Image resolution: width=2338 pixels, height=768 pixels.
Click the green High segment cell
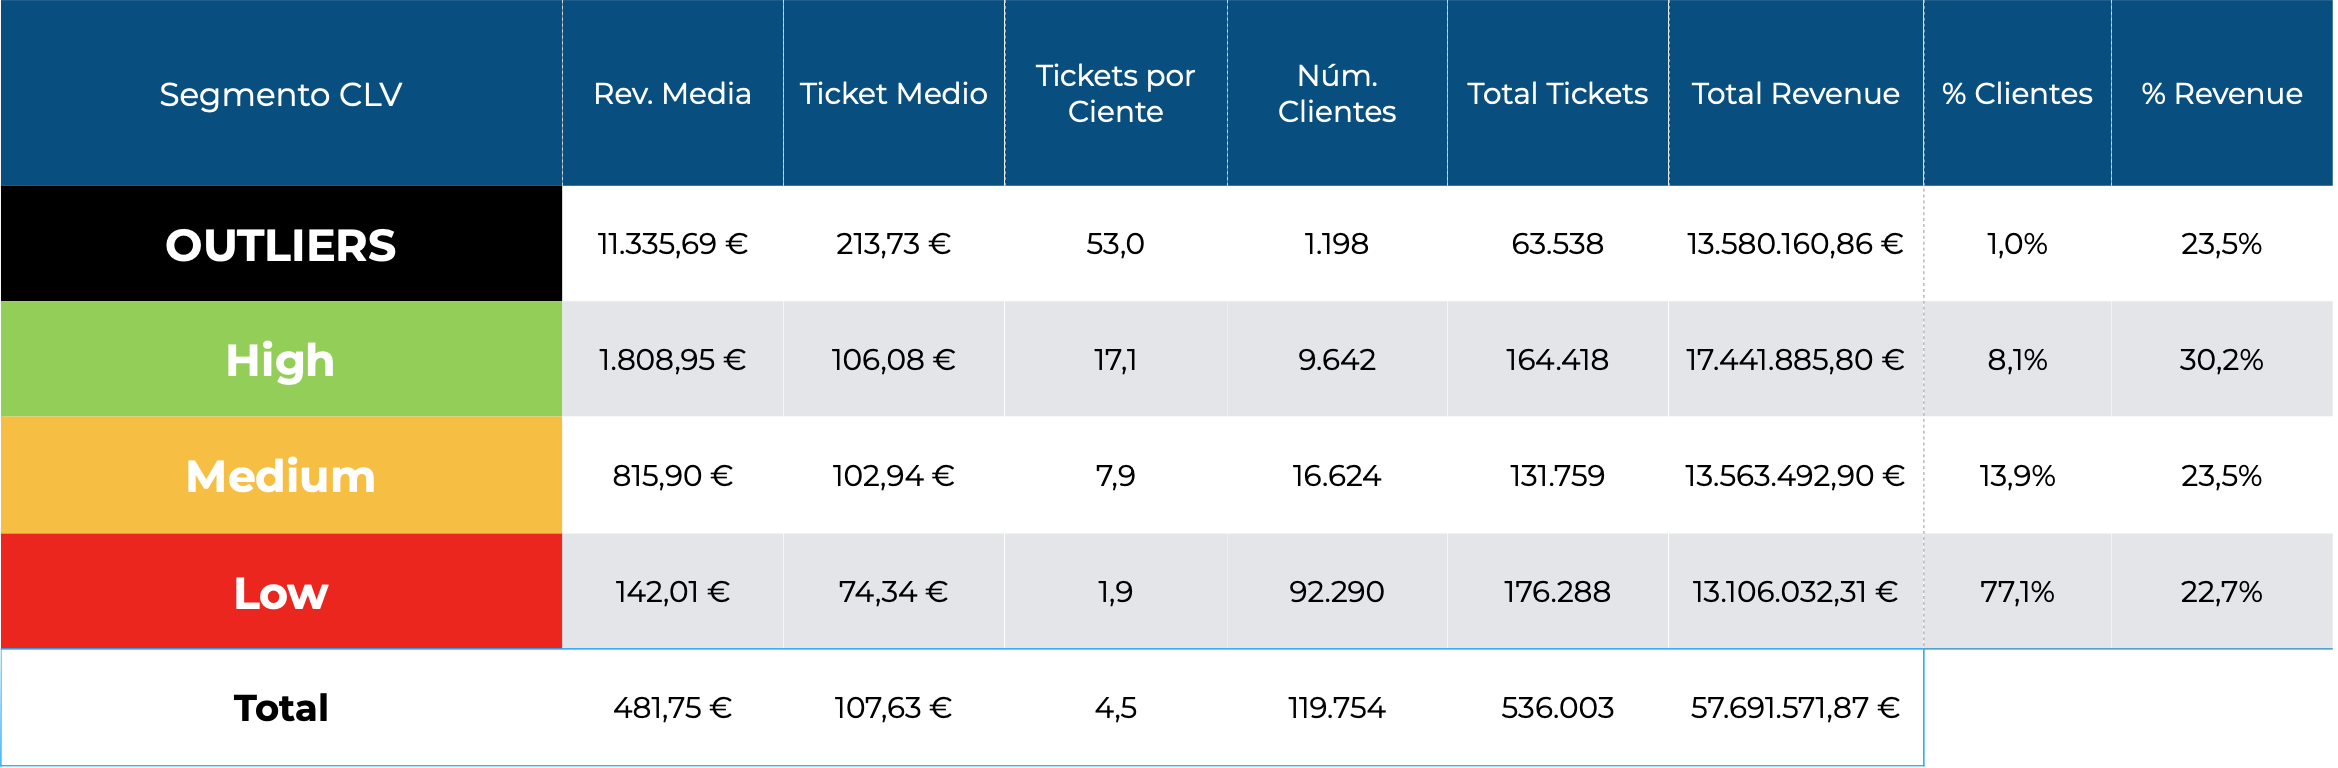[x=281, y=360]
